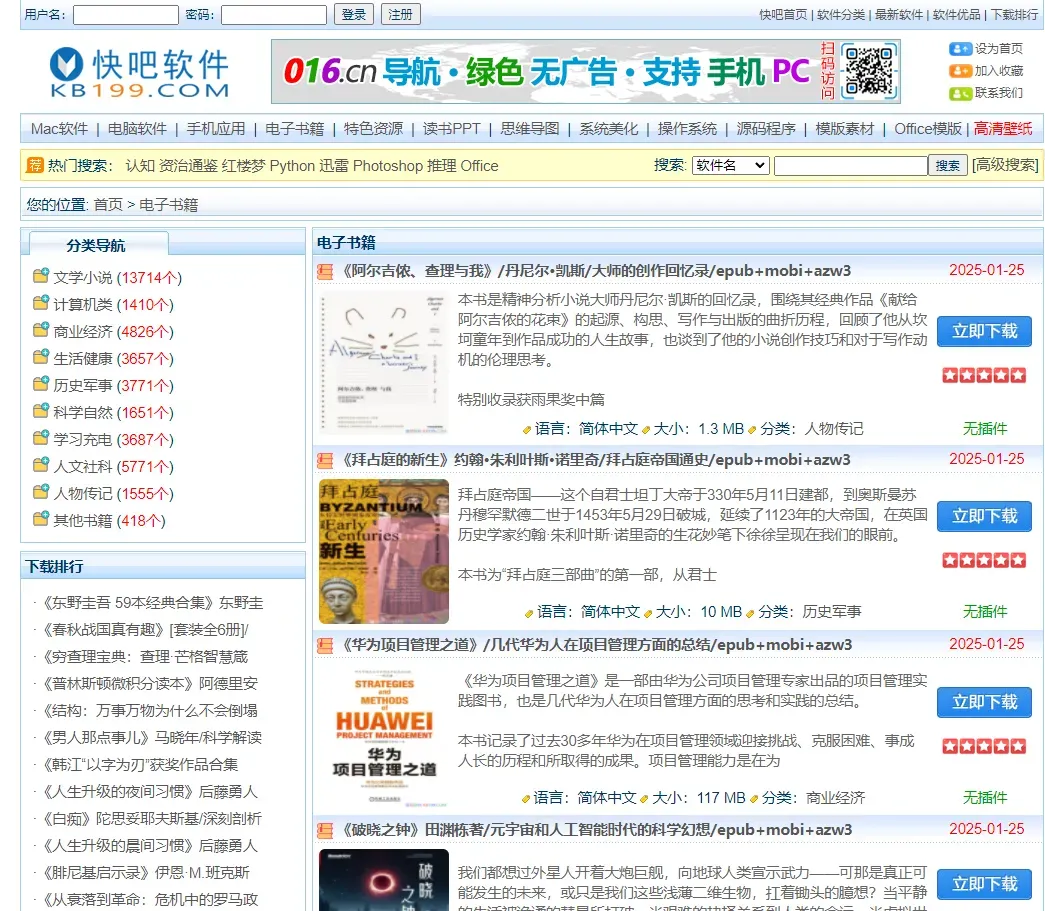1045x911 pixels.
Task: Open 电脑软件 in the navigation bar
Action: 137,129
